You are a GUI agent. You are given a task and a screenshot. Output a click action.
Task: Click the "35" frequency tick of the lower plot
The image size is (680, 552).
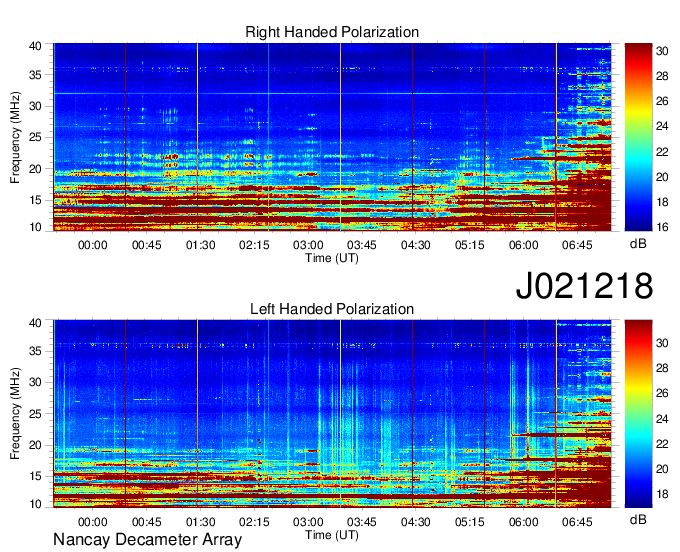coord(35,351)
